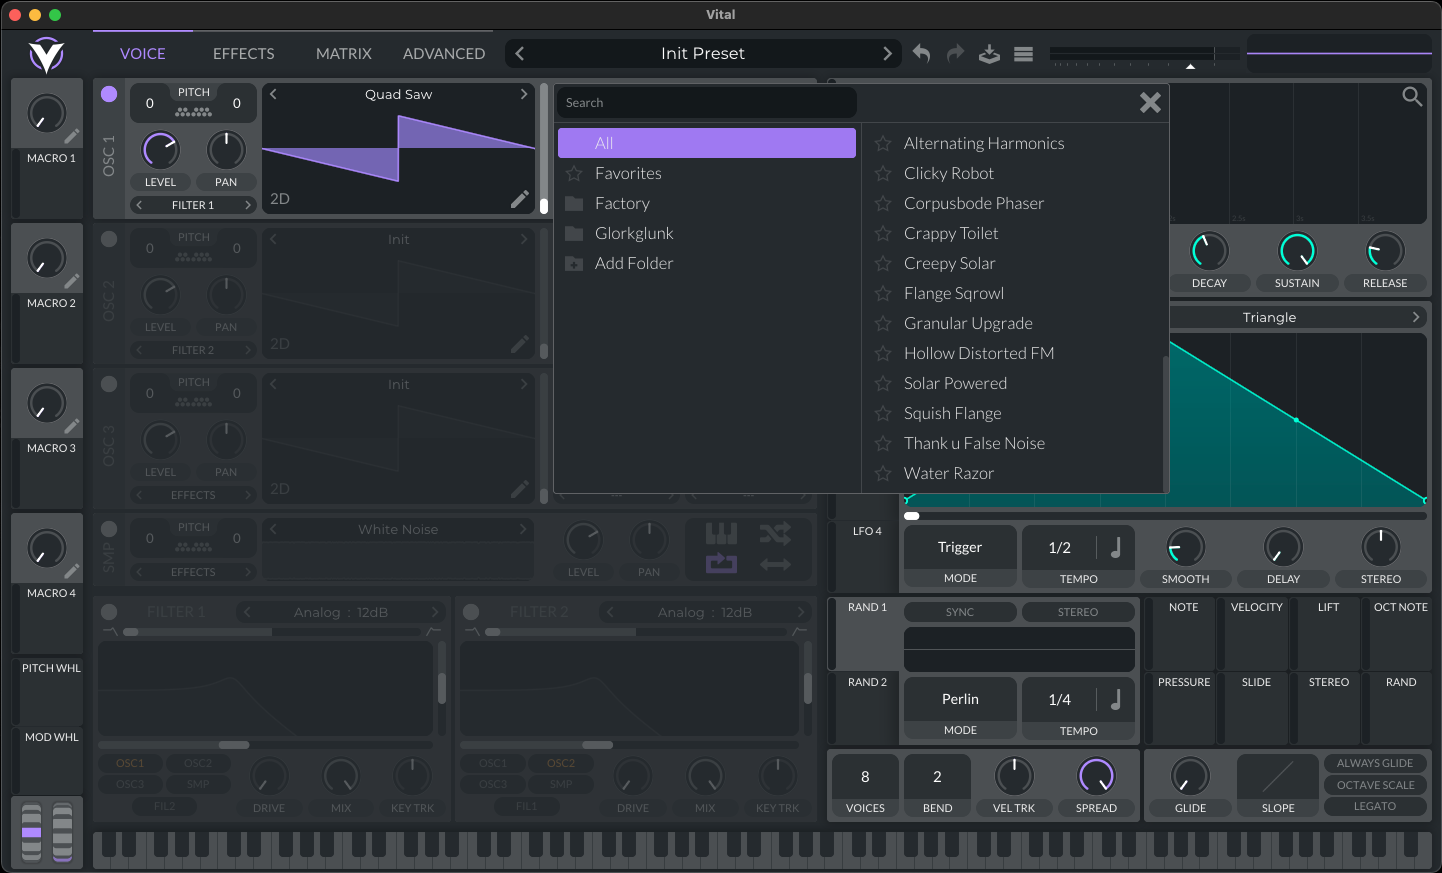Click the undo arrow icon
1442x873 pixels.
point(921,53)
